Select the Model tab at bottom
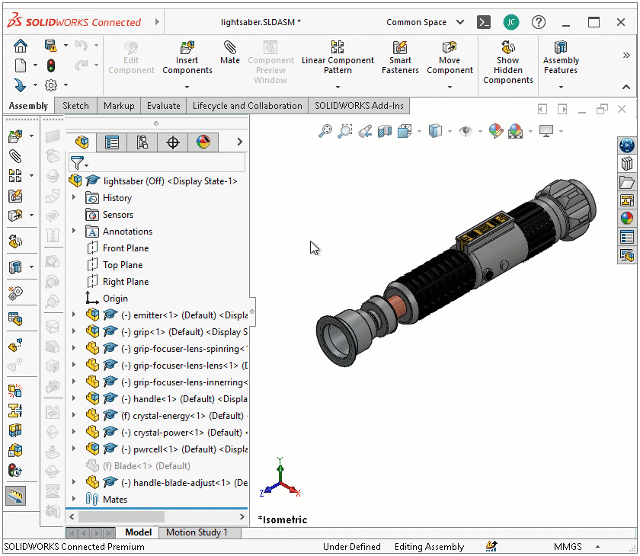The width and height of the screenshot is (640, 556). (138, 532)
